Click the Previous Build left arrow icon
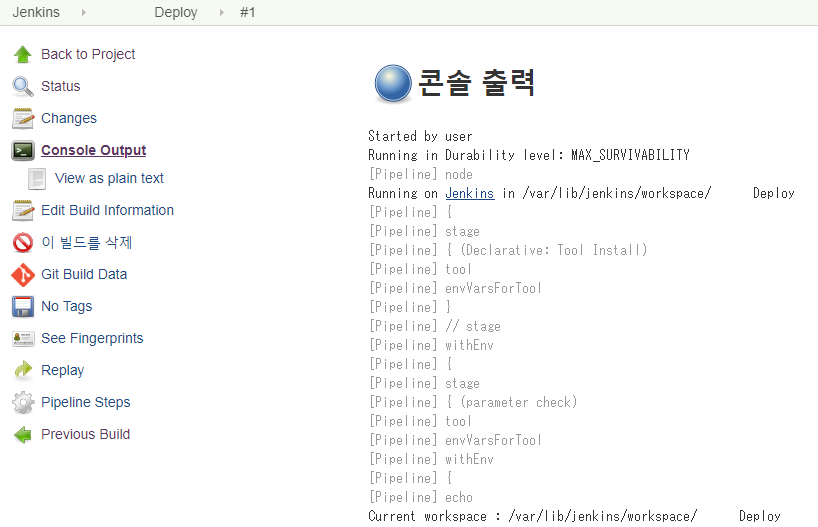 point(23,435)
